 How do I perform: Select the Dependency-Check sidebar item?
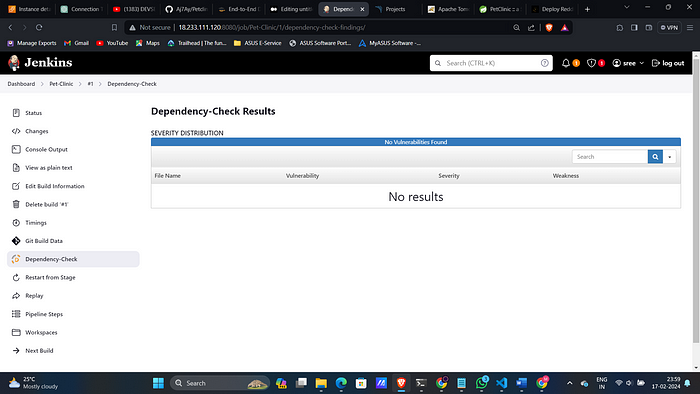tap(73, 259)
